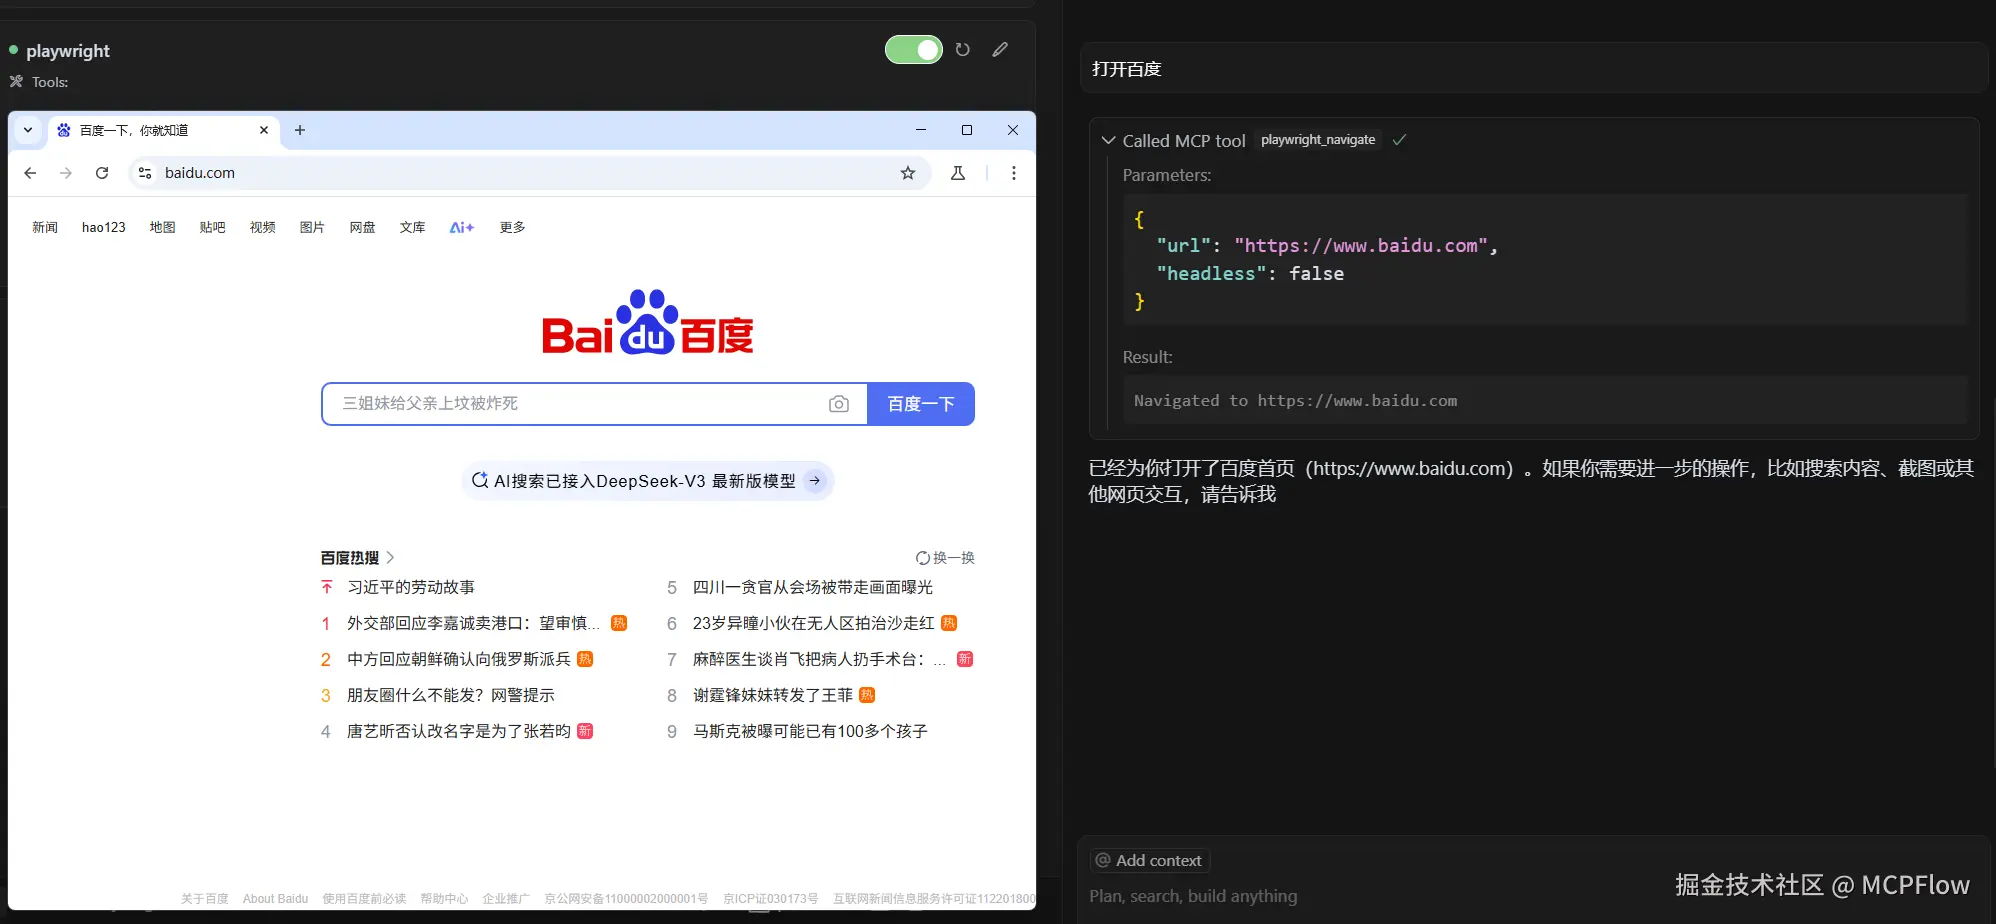Go forward in the browser

tap(66, 173)
